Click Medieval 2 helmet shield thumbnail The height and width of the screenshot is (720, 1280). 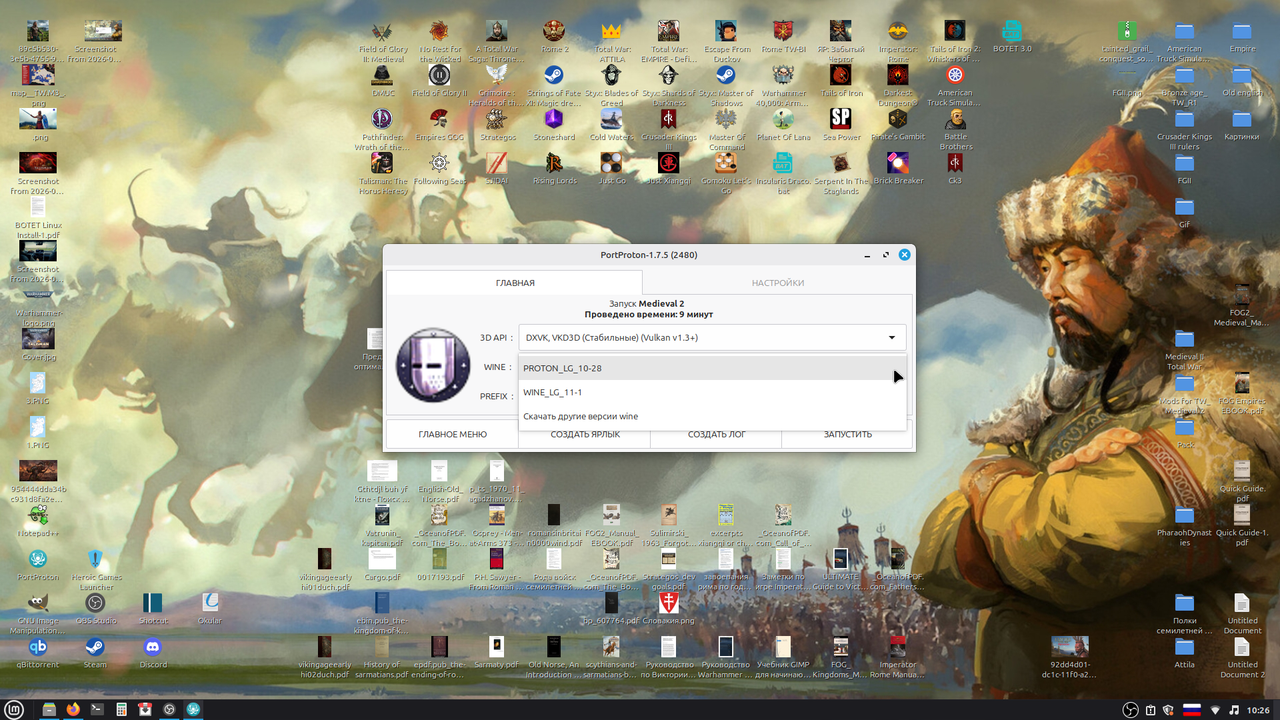point(433,365)
